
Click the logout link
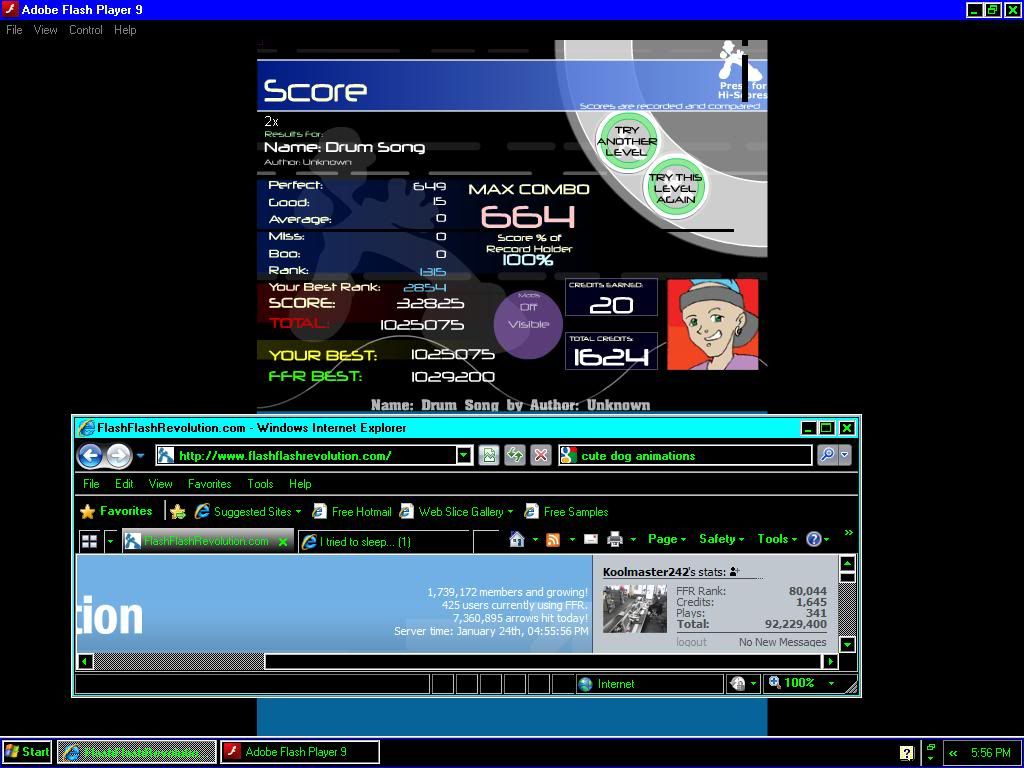coord(691,642)
